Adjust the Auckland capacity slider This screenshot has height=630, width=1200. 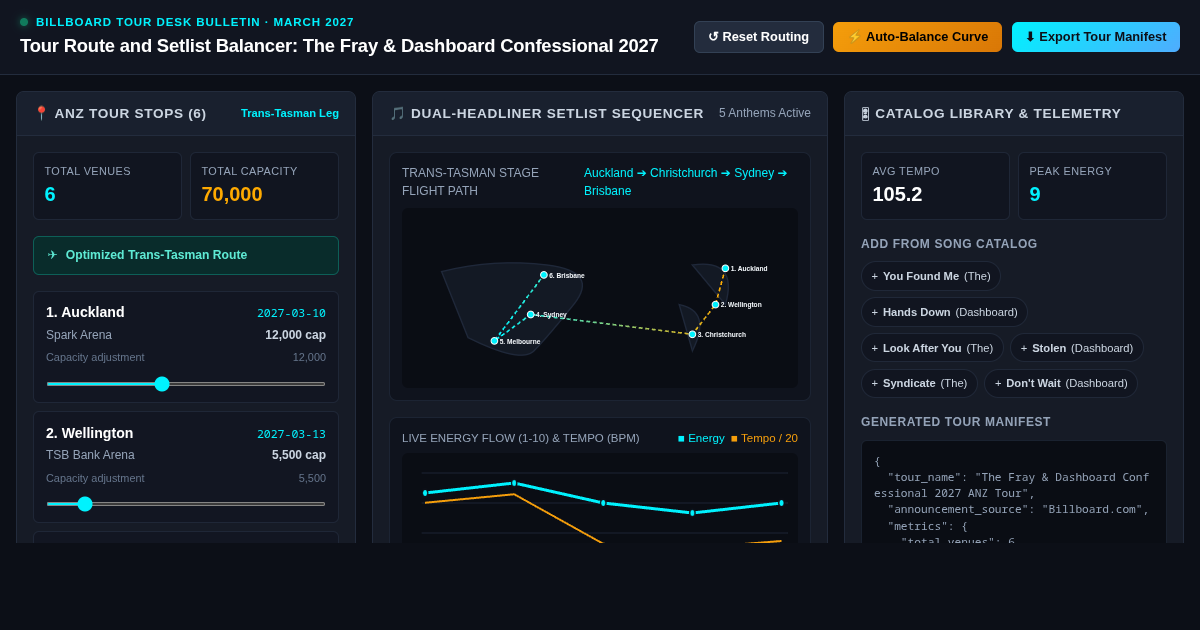coord(186,384)
